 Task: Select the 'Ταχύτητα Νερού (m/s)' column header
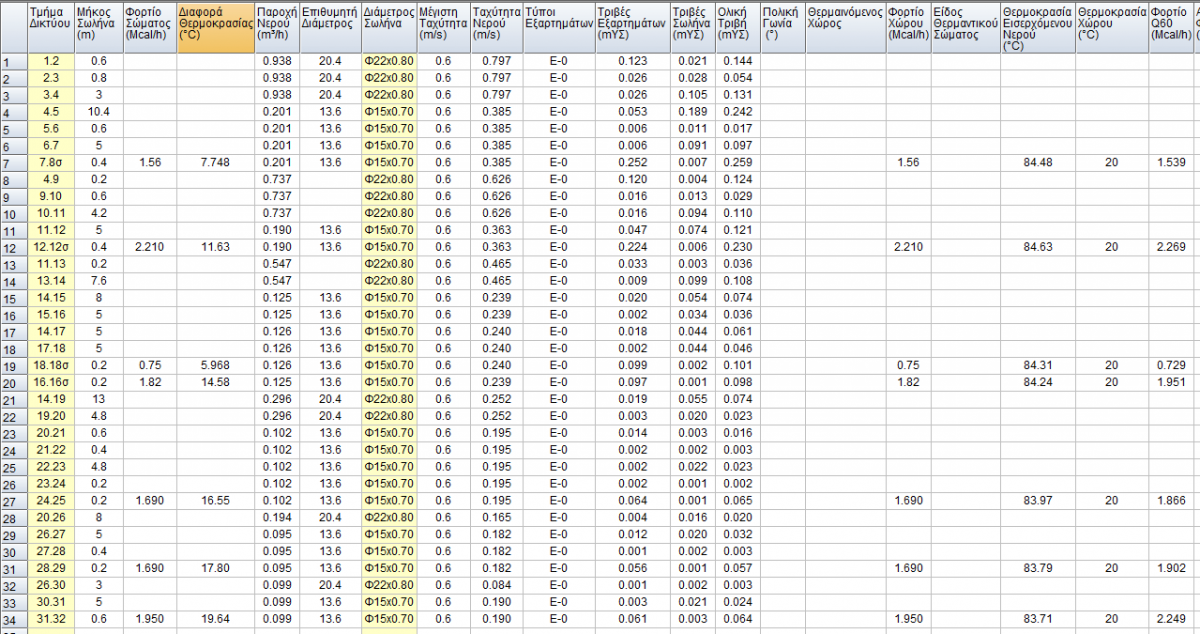click(496, 27)
